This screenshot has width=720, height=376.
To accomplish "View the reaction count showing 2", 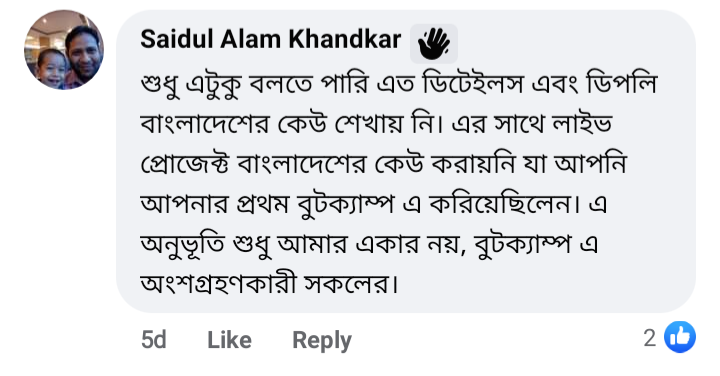I will (649, 338).
